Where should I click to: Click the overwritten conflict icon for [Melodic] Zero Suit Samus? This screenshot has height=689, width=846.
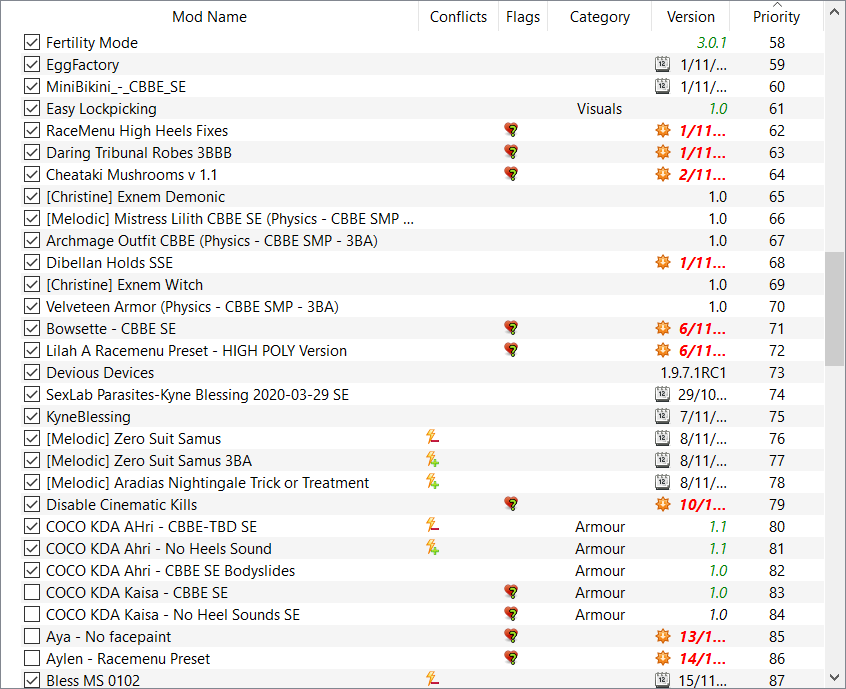(x=432, y=437)
